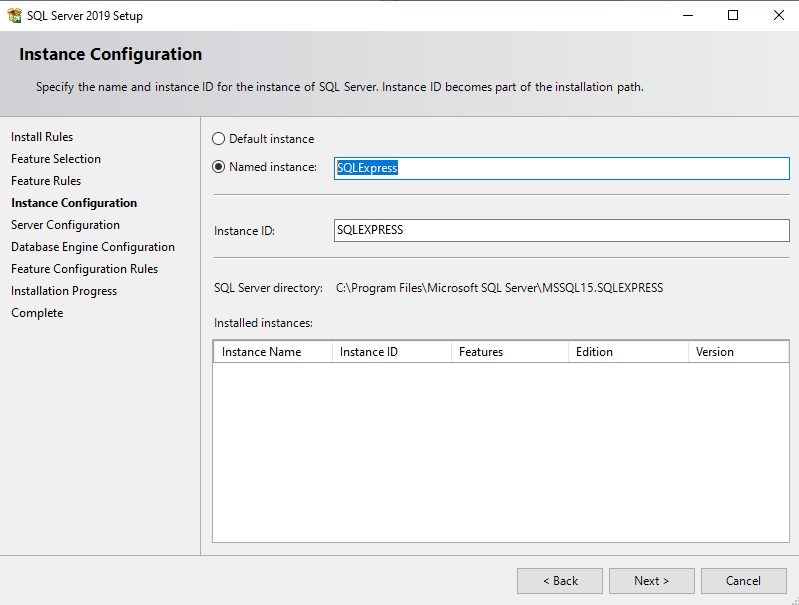Go to Installation Progress step
The width and height of the screenshot is (799, 605).
click(64, 291)
